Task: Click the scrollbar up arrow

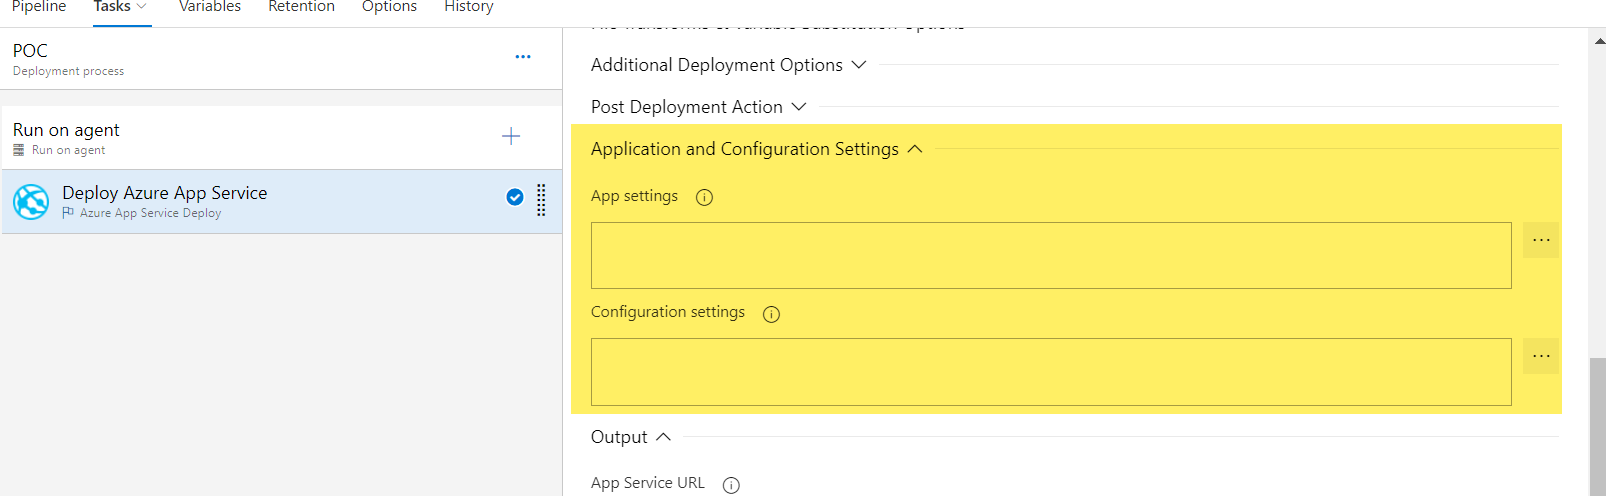Action: [x=1598, y=41]
